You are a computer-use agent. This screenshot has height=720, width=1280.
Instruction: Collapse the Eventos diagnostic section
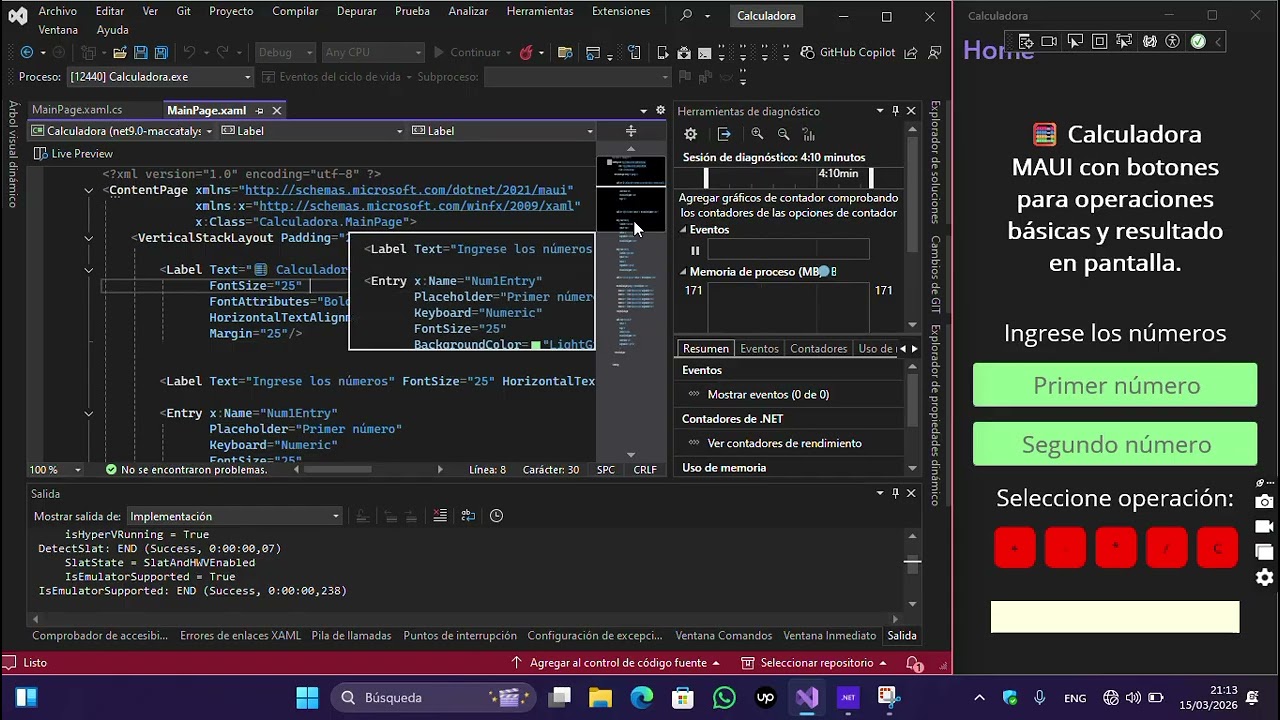pyautogui.click(x=684, y=230)
